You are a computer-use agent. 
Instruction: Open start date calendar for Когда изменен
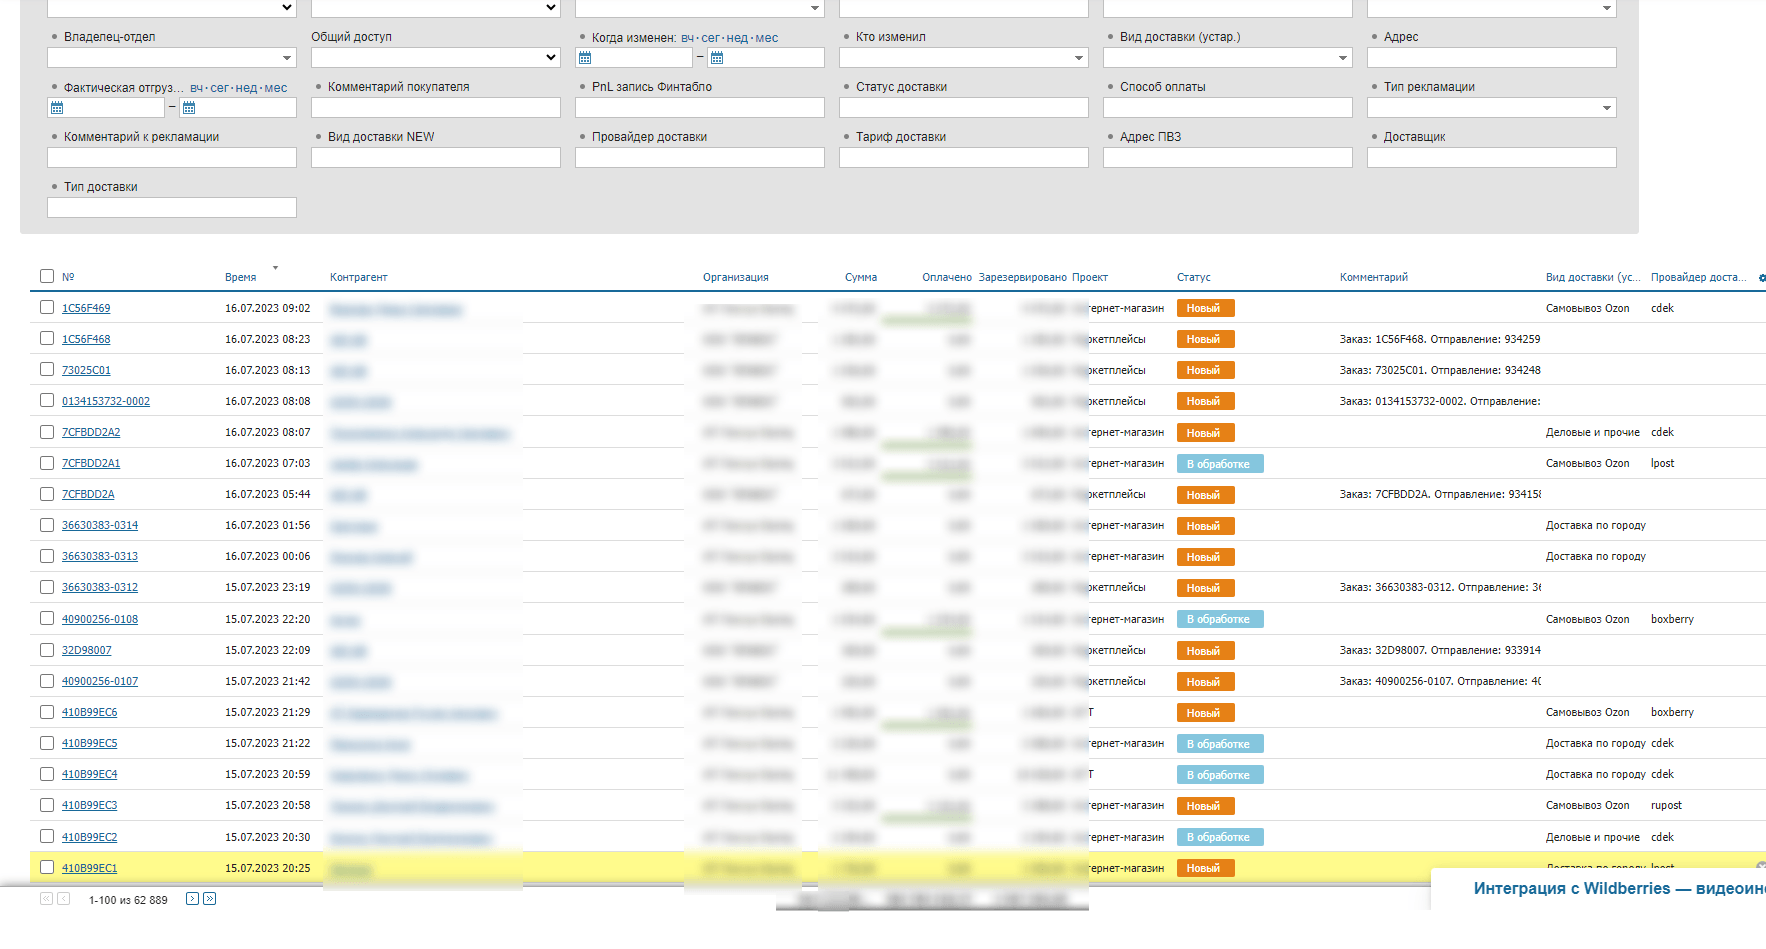585,58
